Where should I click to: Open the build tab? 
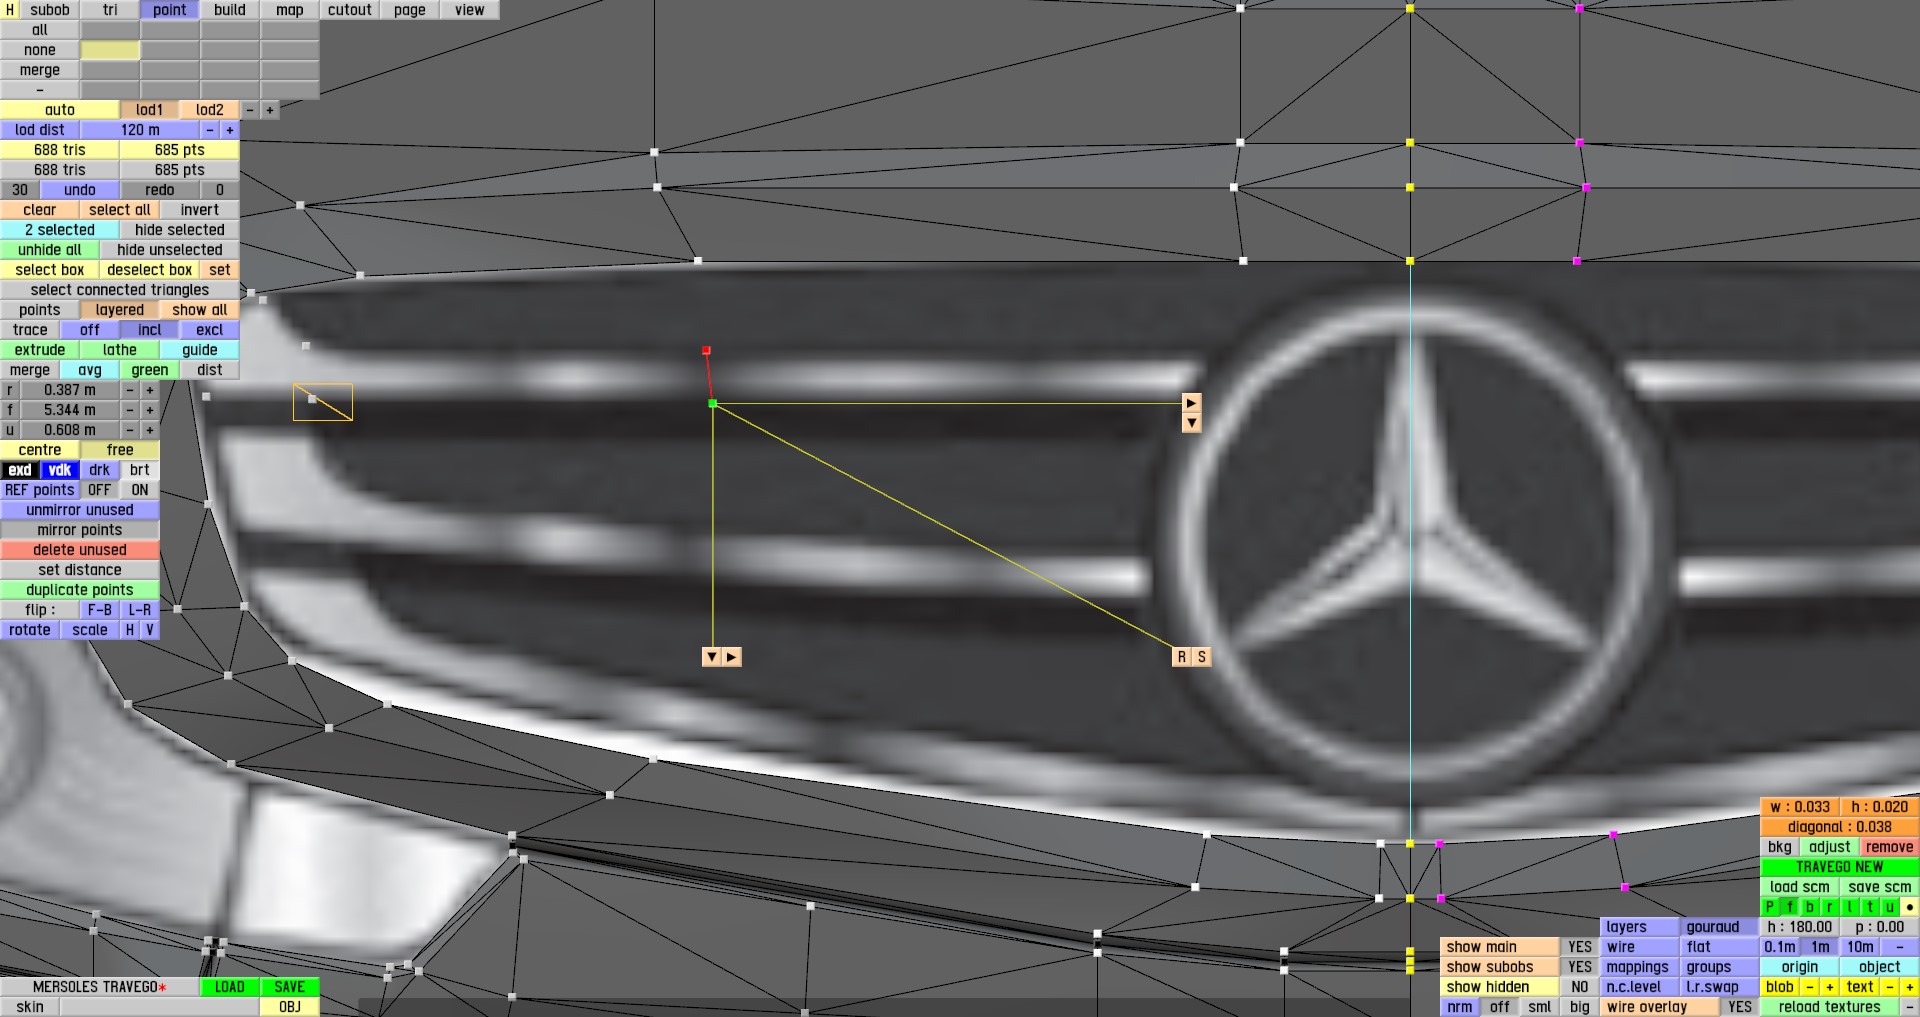click(230, 10)
